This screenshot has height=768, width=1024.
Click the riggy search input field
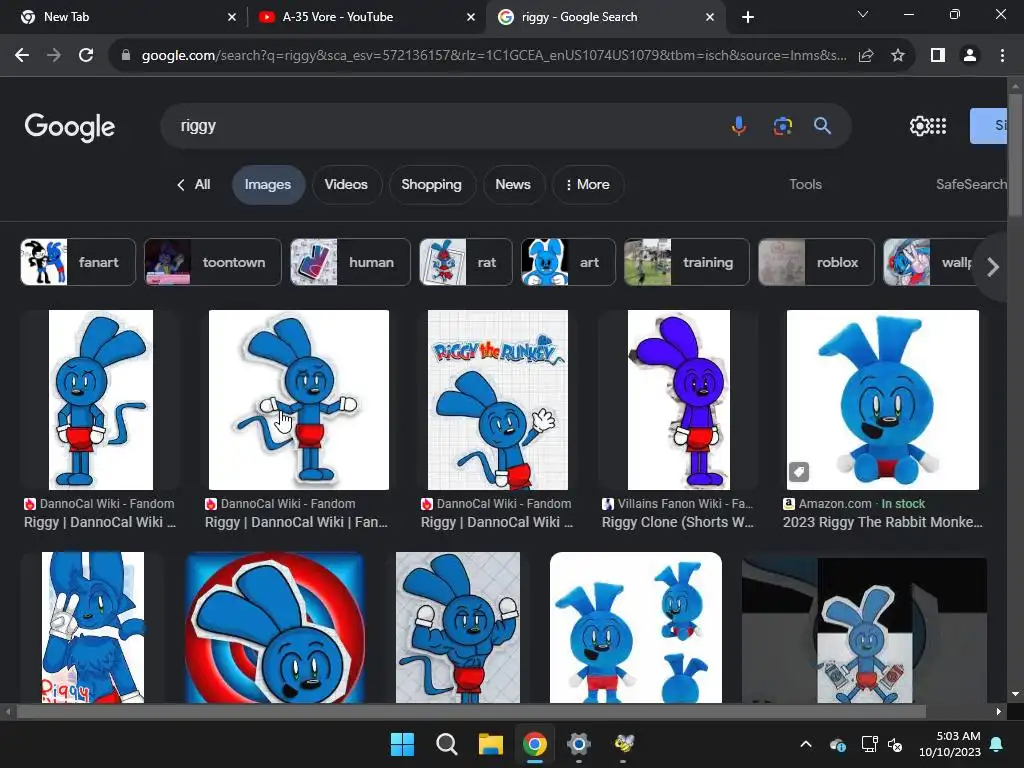444,125
